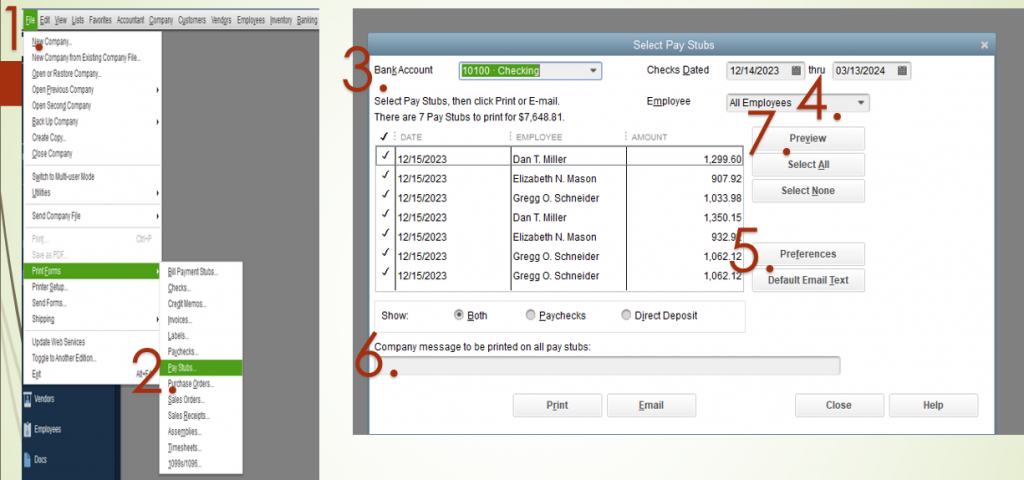Click the AMOUNT column header
1024x480 pixels.
(x=649, y=137)
